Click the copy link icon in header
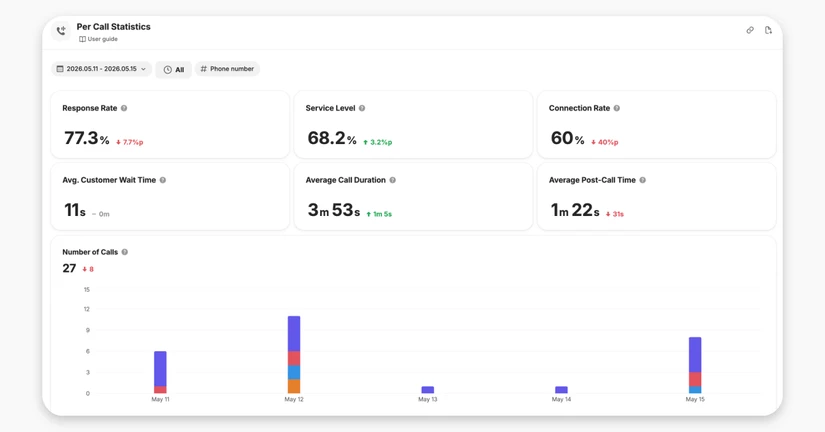The width and height of the screenshot is (825, 432). [750, 30]
